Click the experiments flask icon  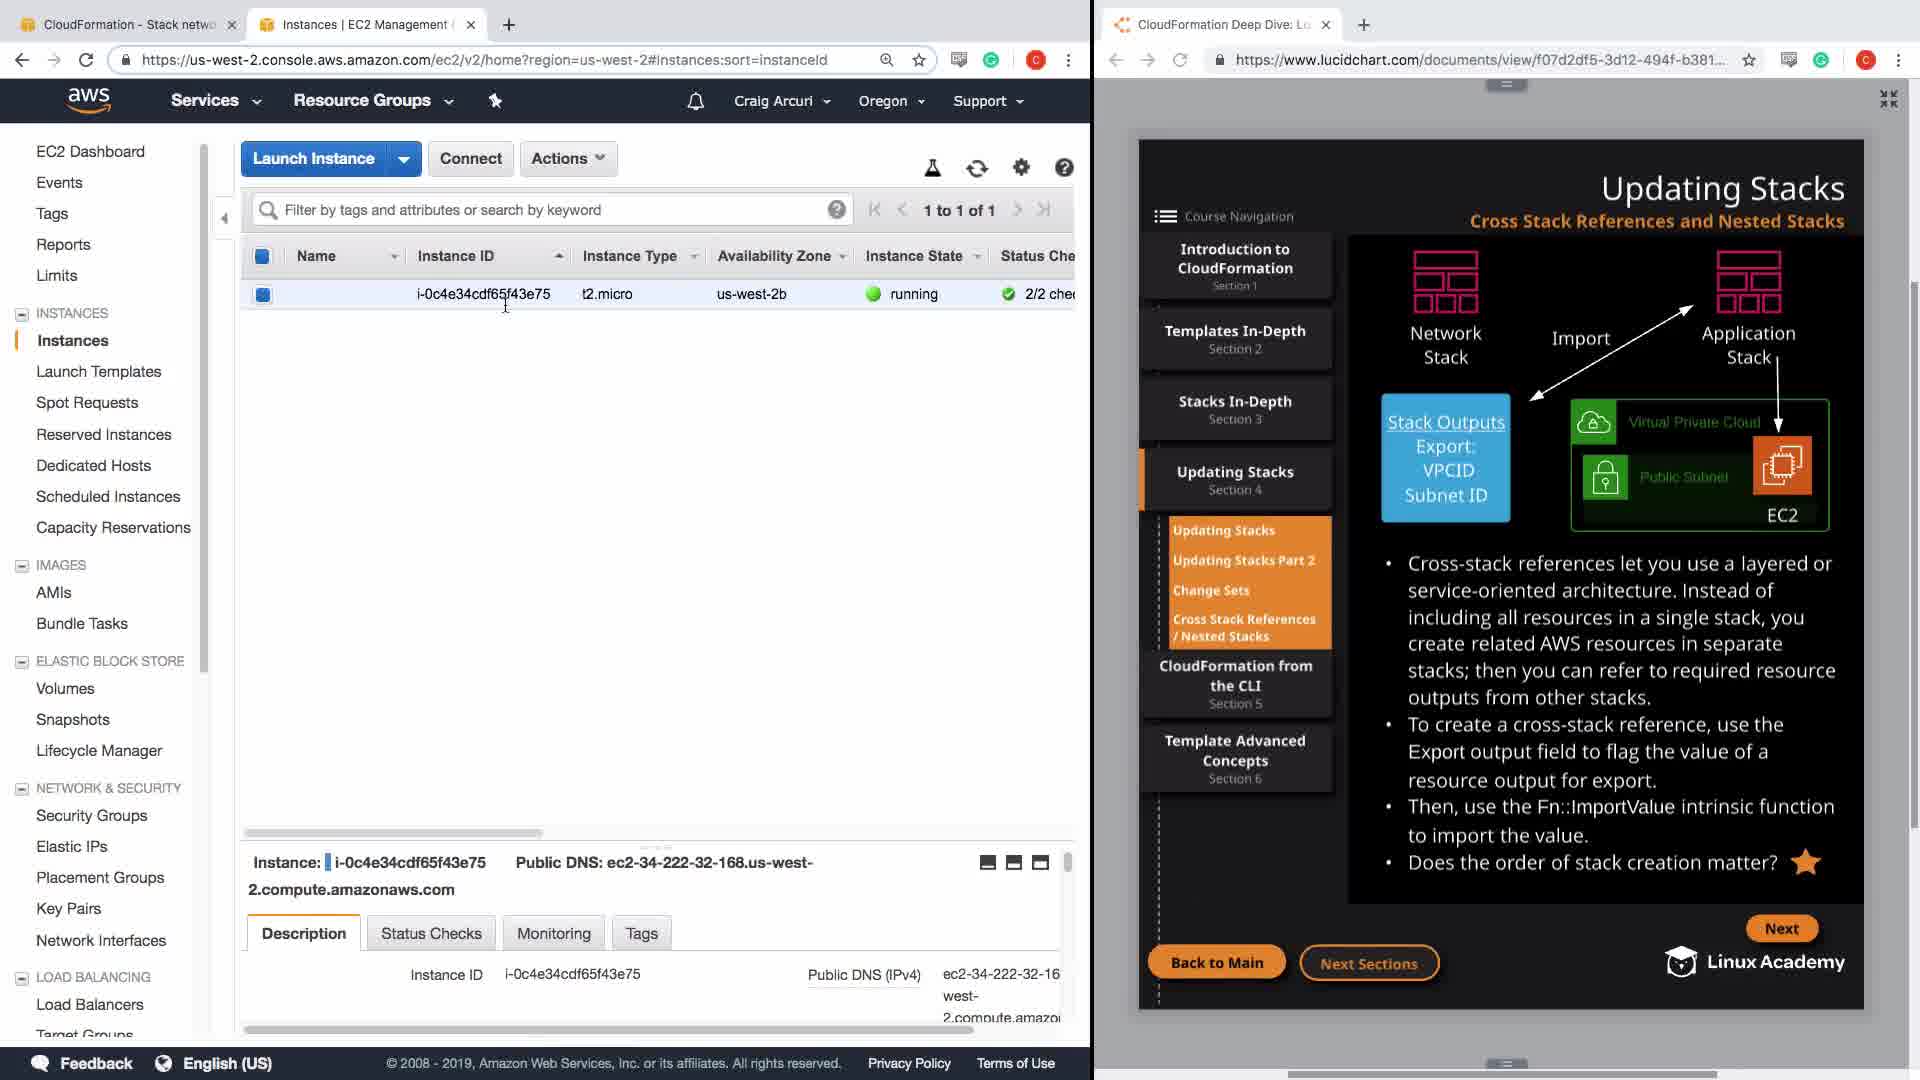coord(932,168)
